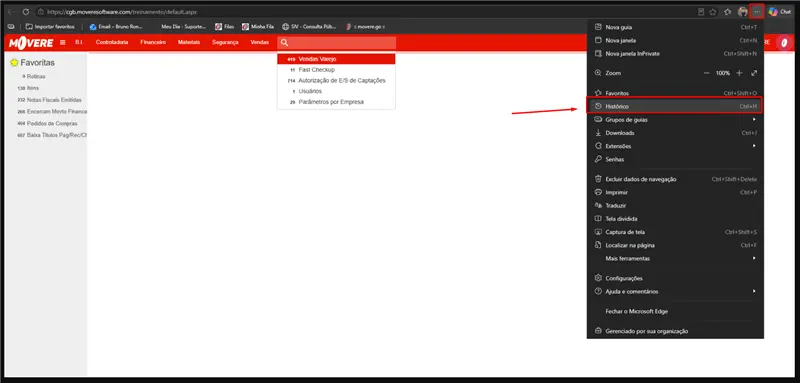Select Fast Checkup search result
The image size is (800, 383).
click(336, 70)
